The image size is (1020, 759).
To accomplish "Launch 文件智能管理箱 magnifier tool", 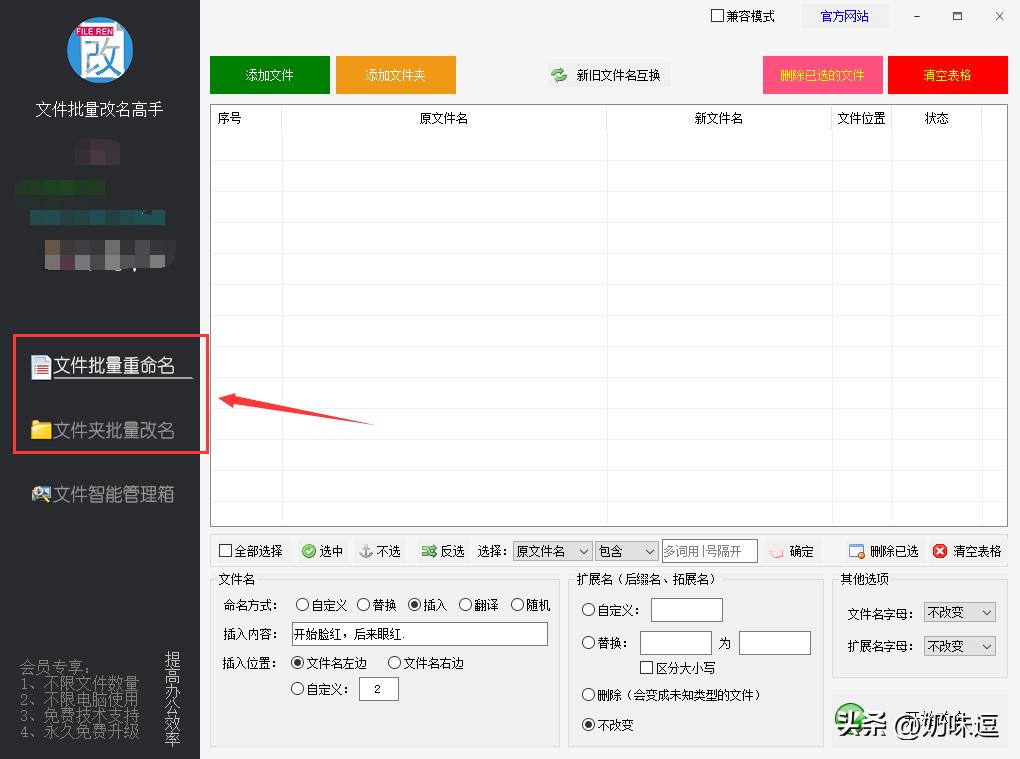I will coord(41,493).
